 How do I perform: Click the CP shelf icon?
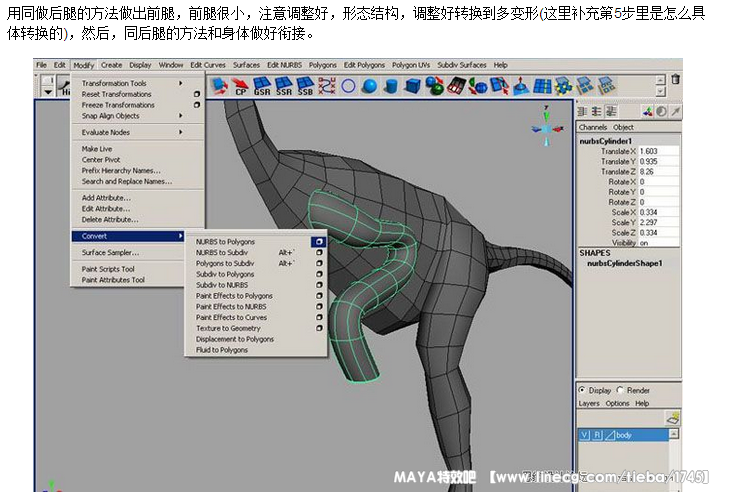coord(241,86)
